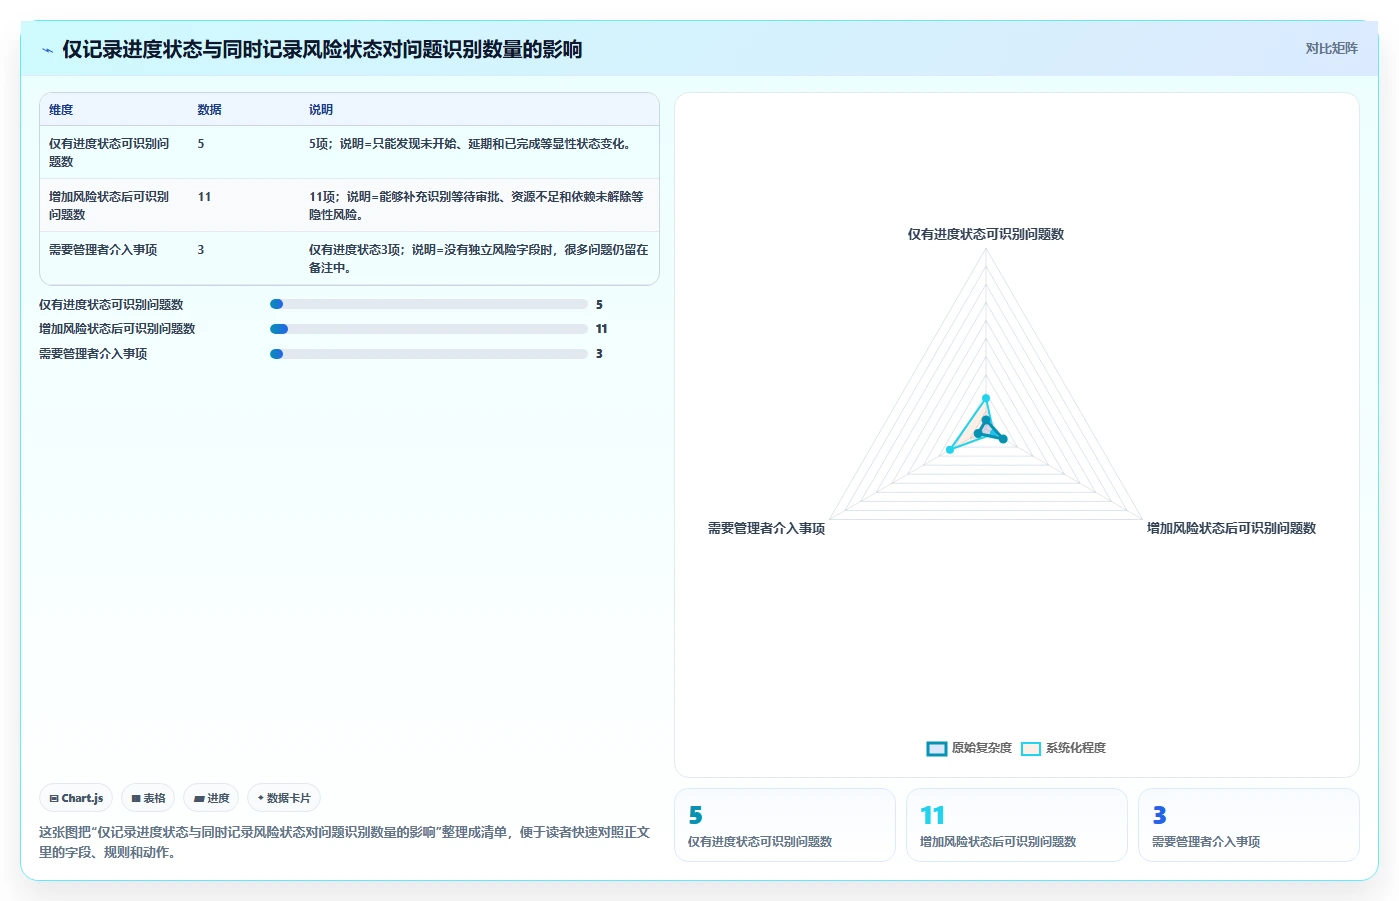Select the 进度 tag chip

click(211, 798)
